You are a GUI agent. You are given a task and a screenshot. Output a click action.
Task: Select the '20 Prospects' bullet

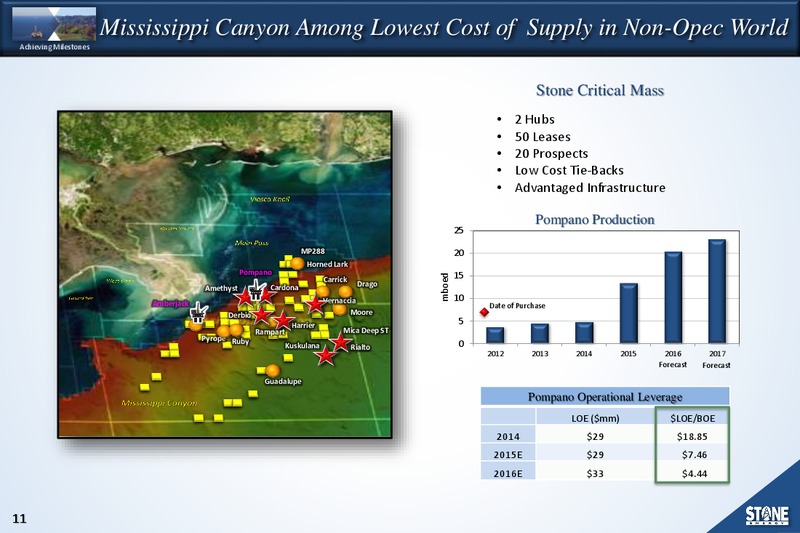click(x=551, y=154)
